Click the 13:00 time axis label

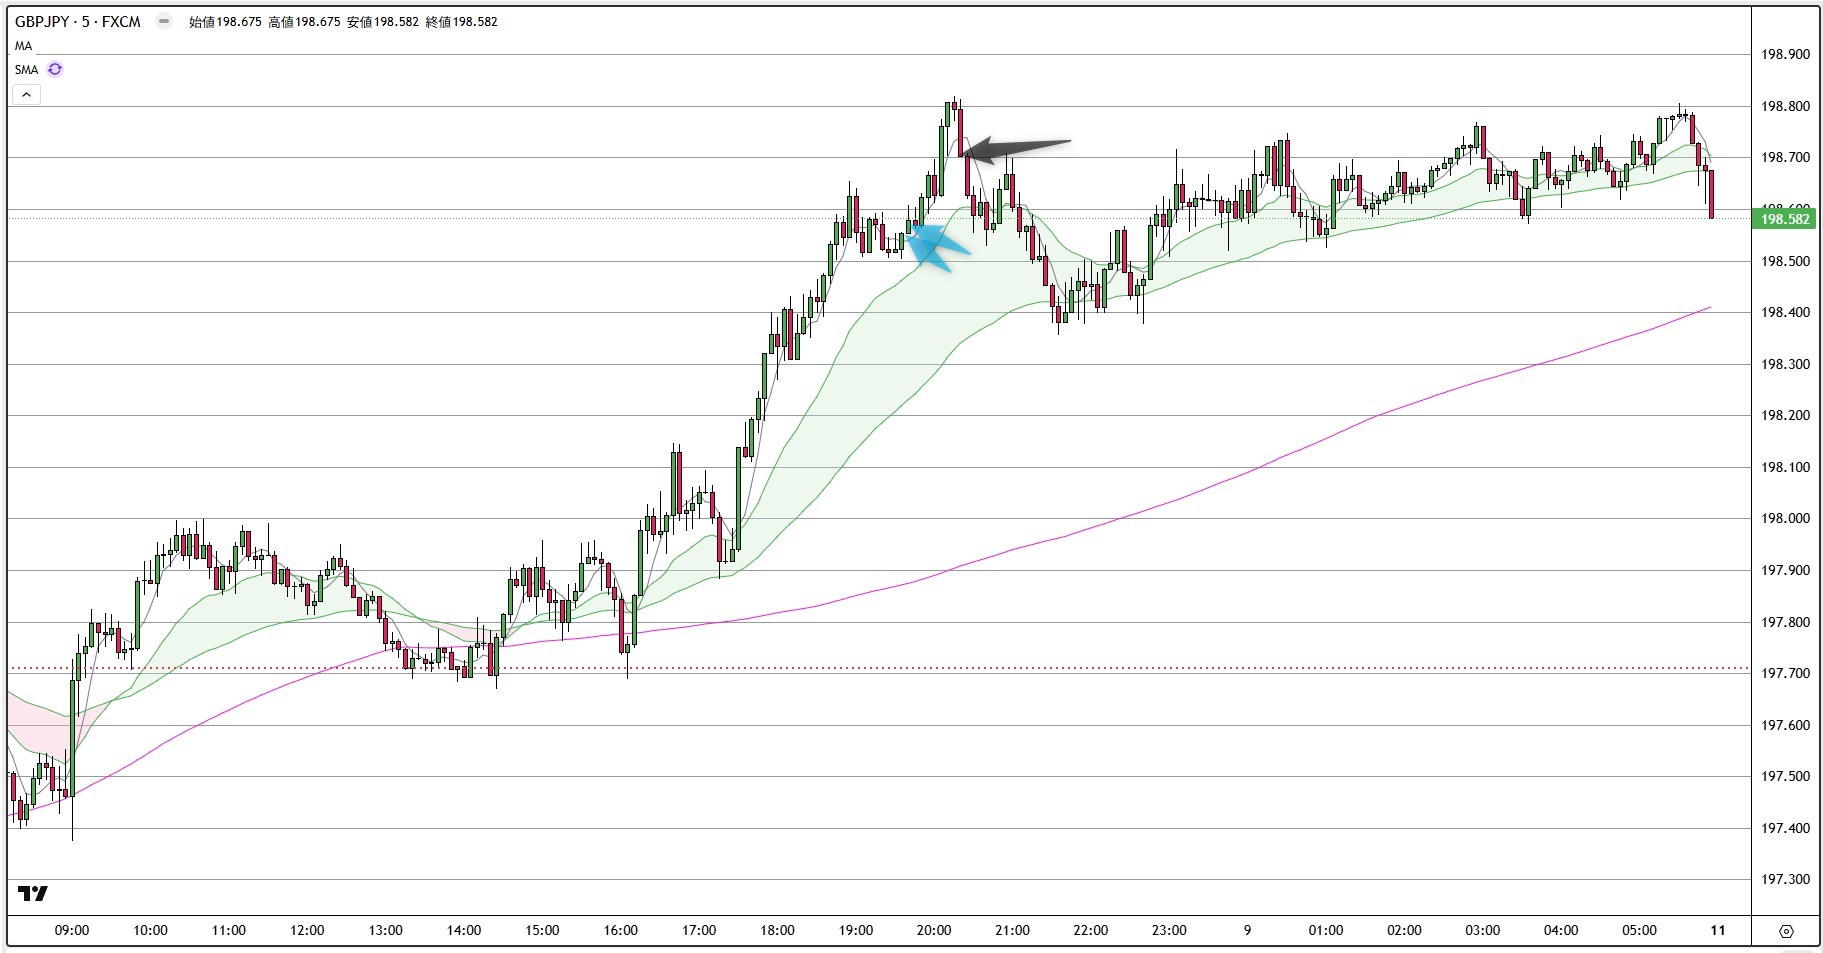385,930
